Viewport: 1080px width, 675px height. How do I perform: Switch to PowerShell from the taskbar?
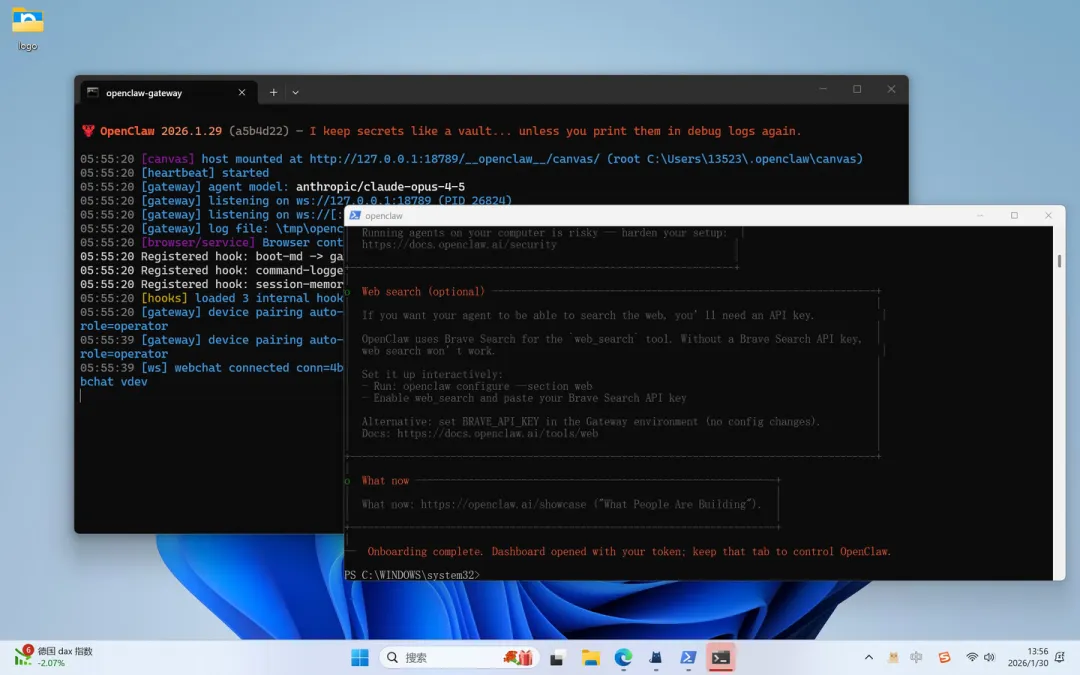click(688, 658)
